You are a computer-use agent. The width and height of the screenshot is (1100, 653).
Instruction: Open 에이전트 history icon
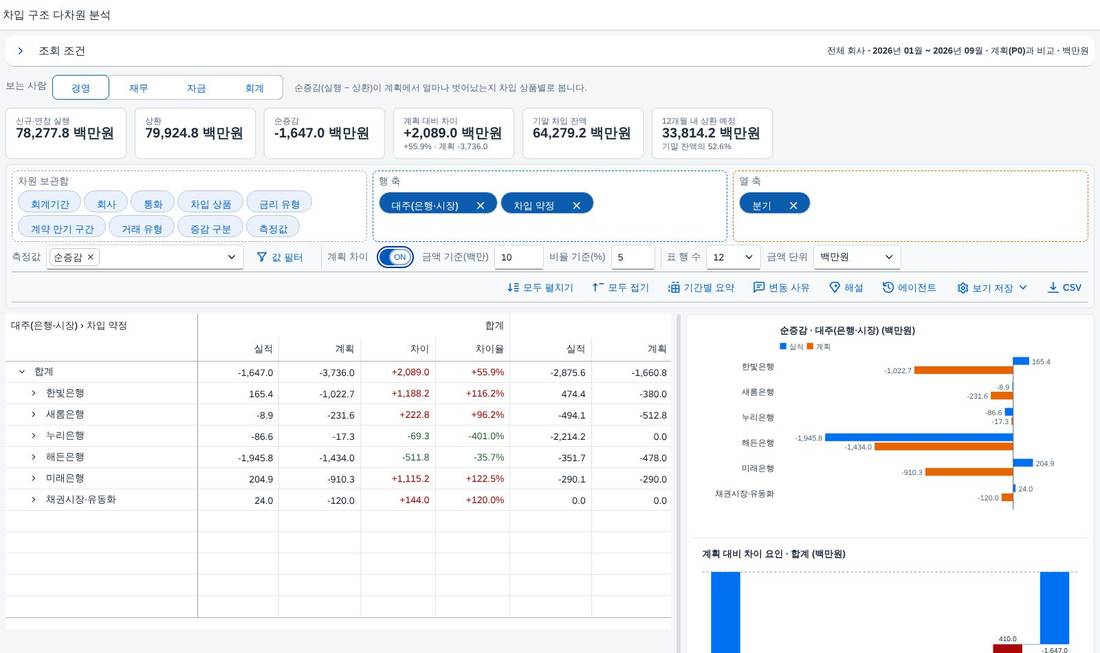tap(887, 288)
